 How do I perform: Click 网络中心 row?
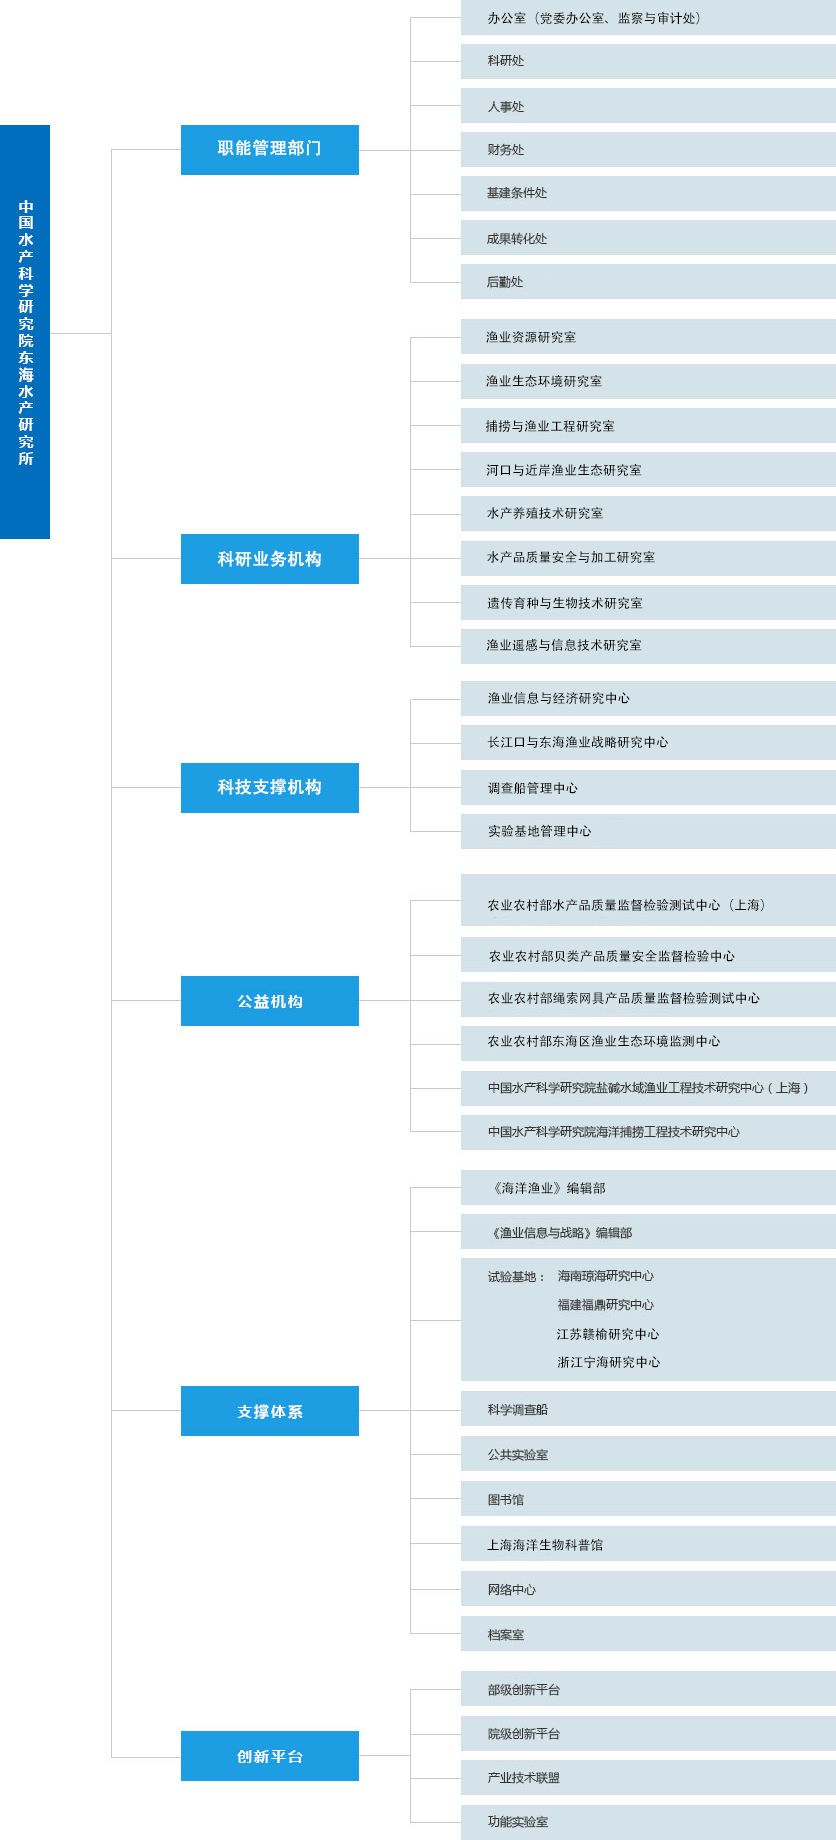pyautogui.click(x=648, y=1589)
